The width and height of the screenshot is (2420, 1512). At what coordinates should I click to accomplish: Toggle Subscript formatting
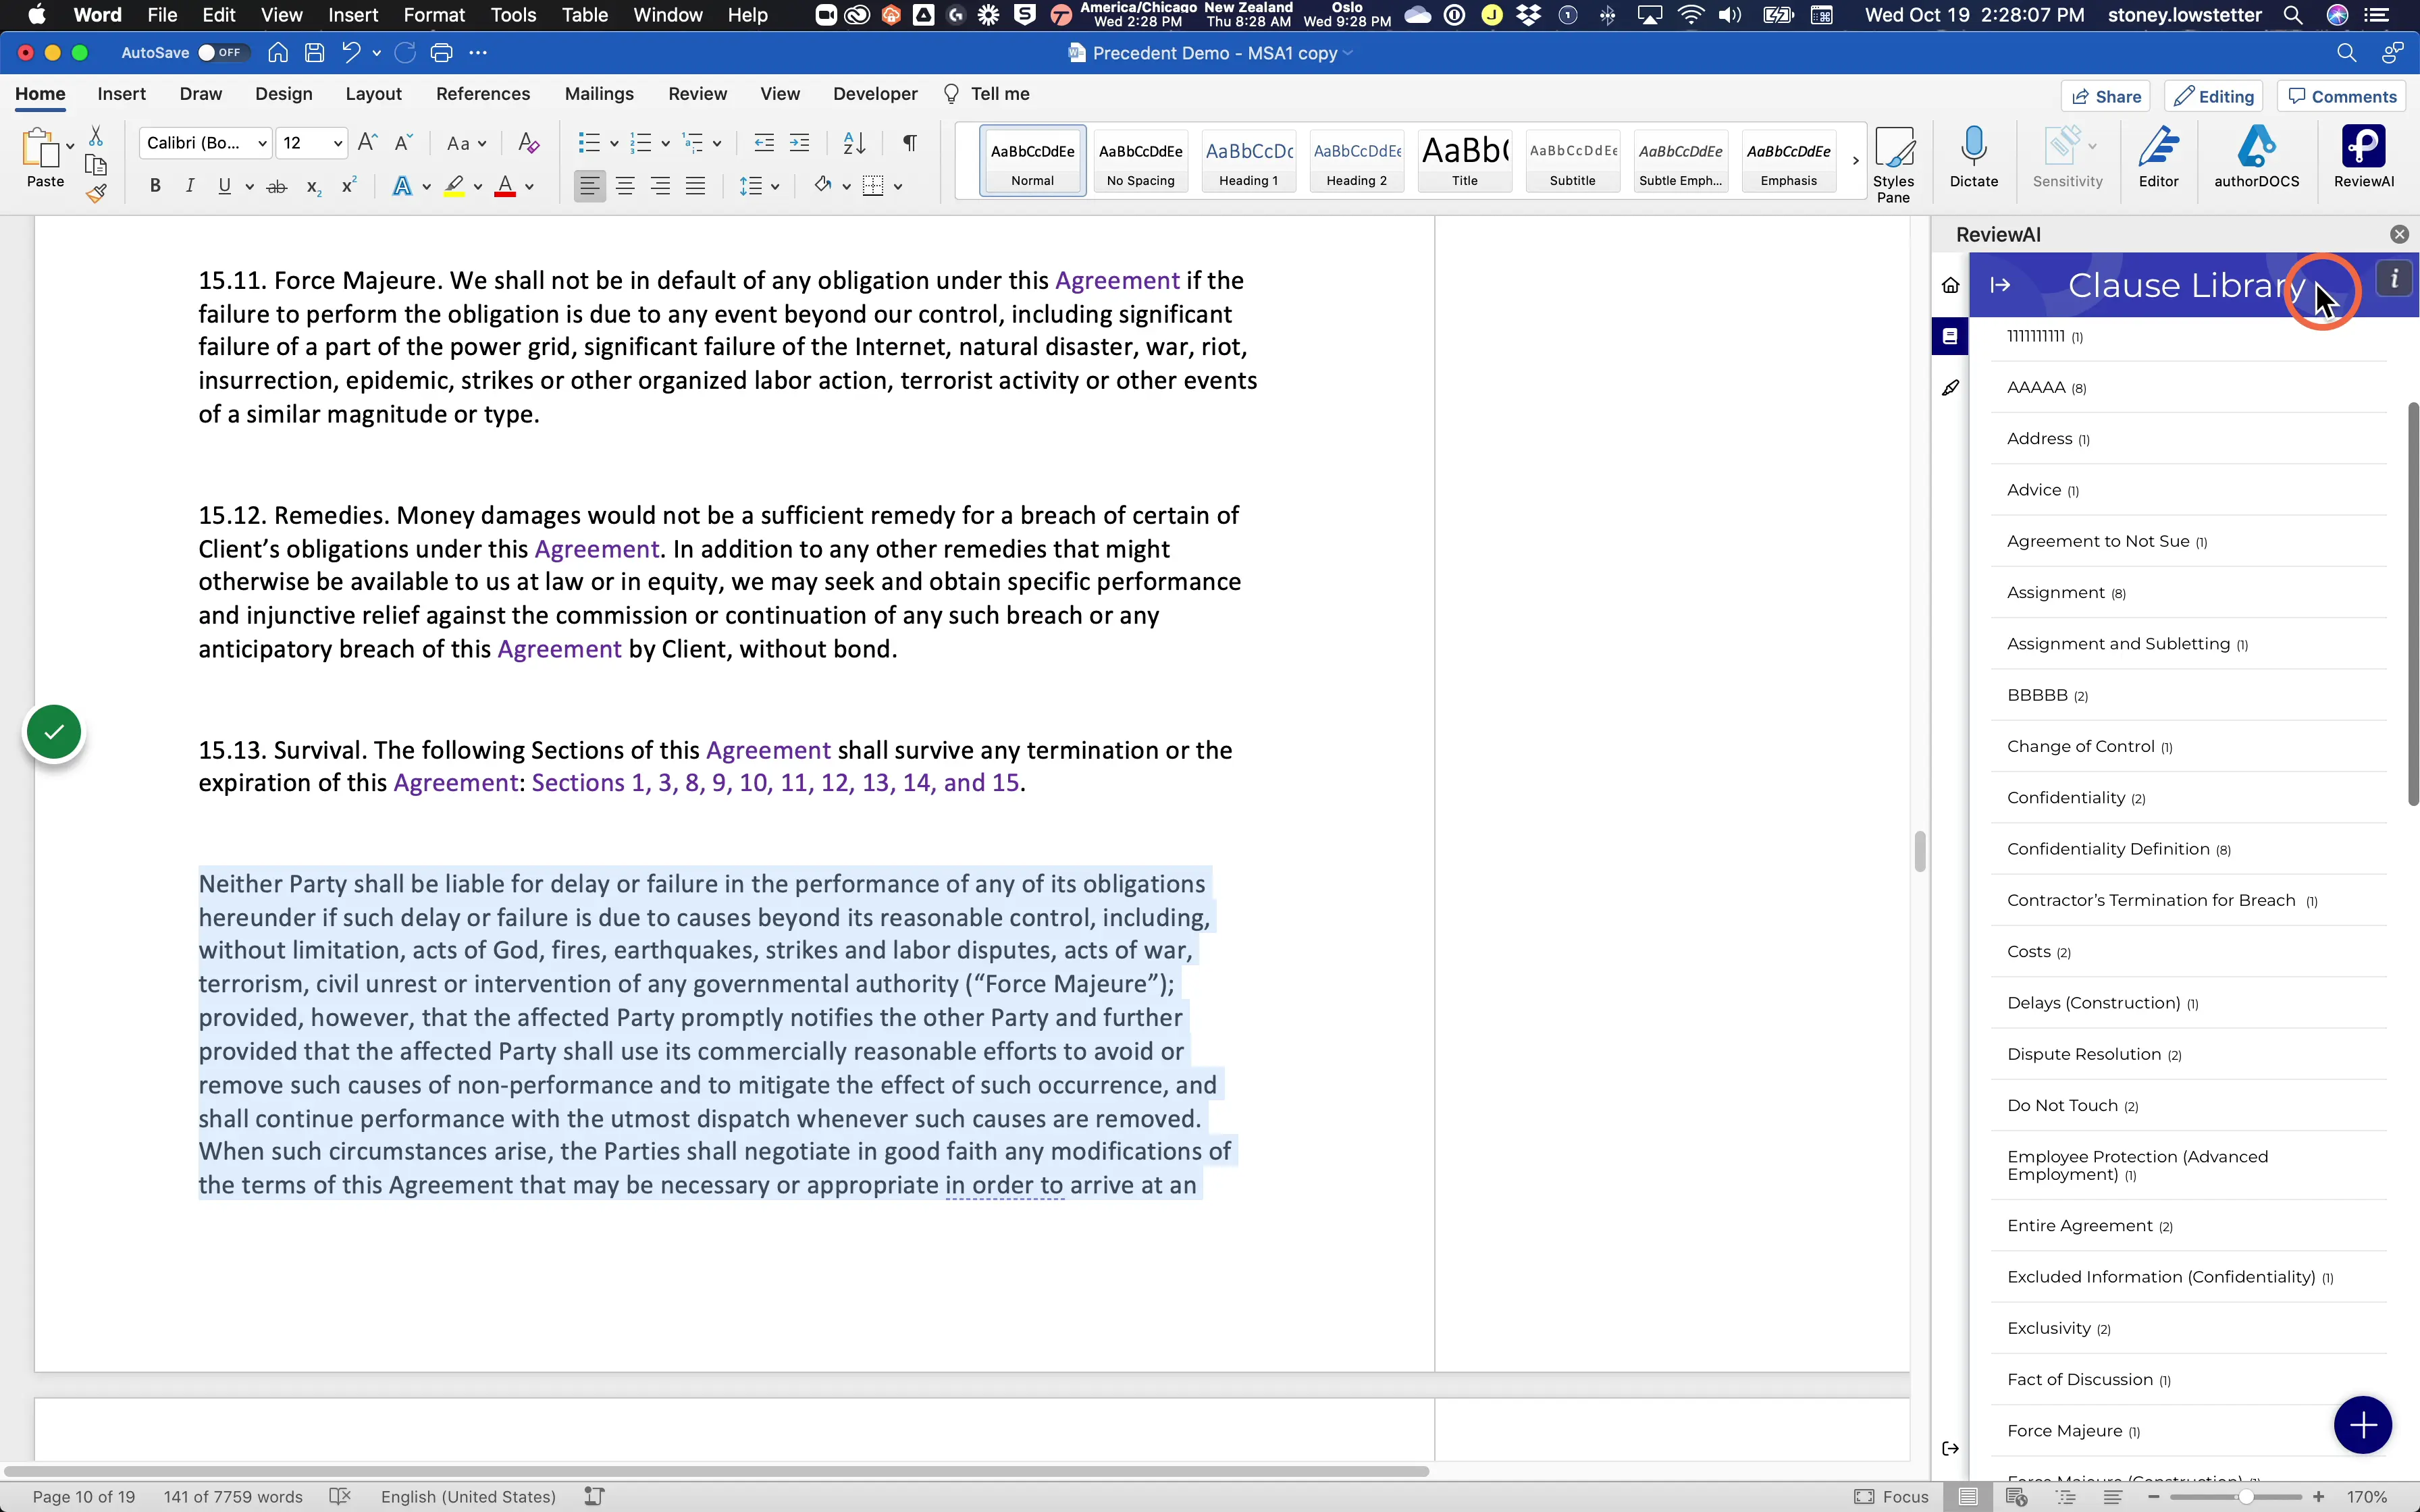314,187
